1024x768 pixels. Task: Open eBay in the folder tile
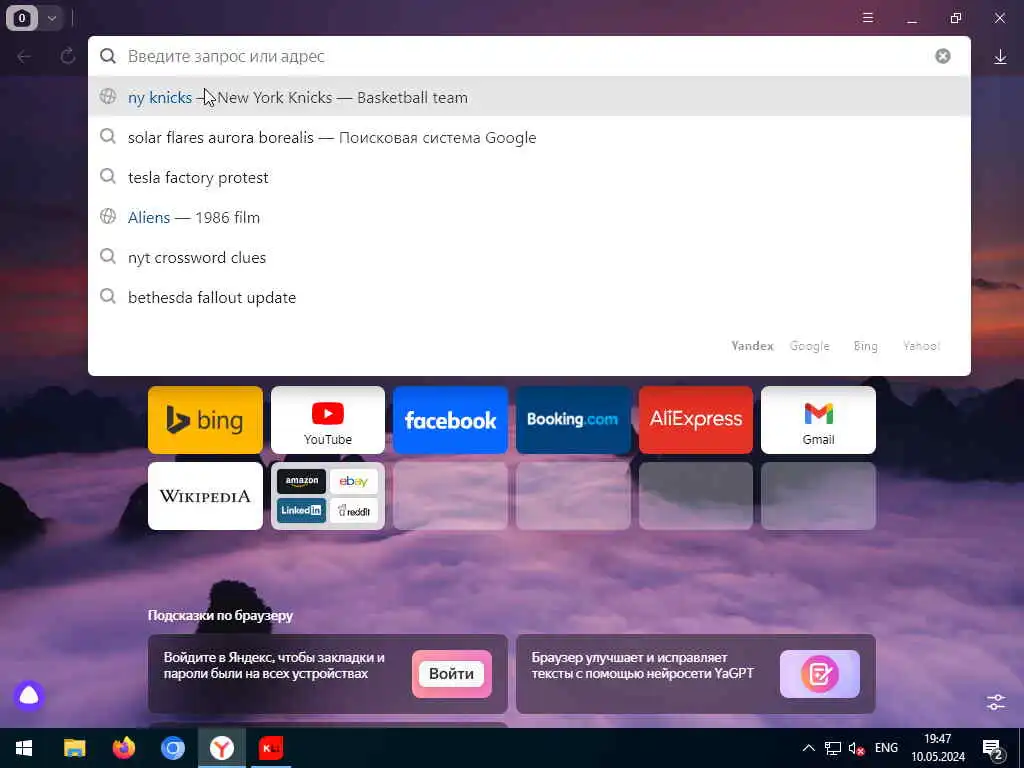point(353,482)
